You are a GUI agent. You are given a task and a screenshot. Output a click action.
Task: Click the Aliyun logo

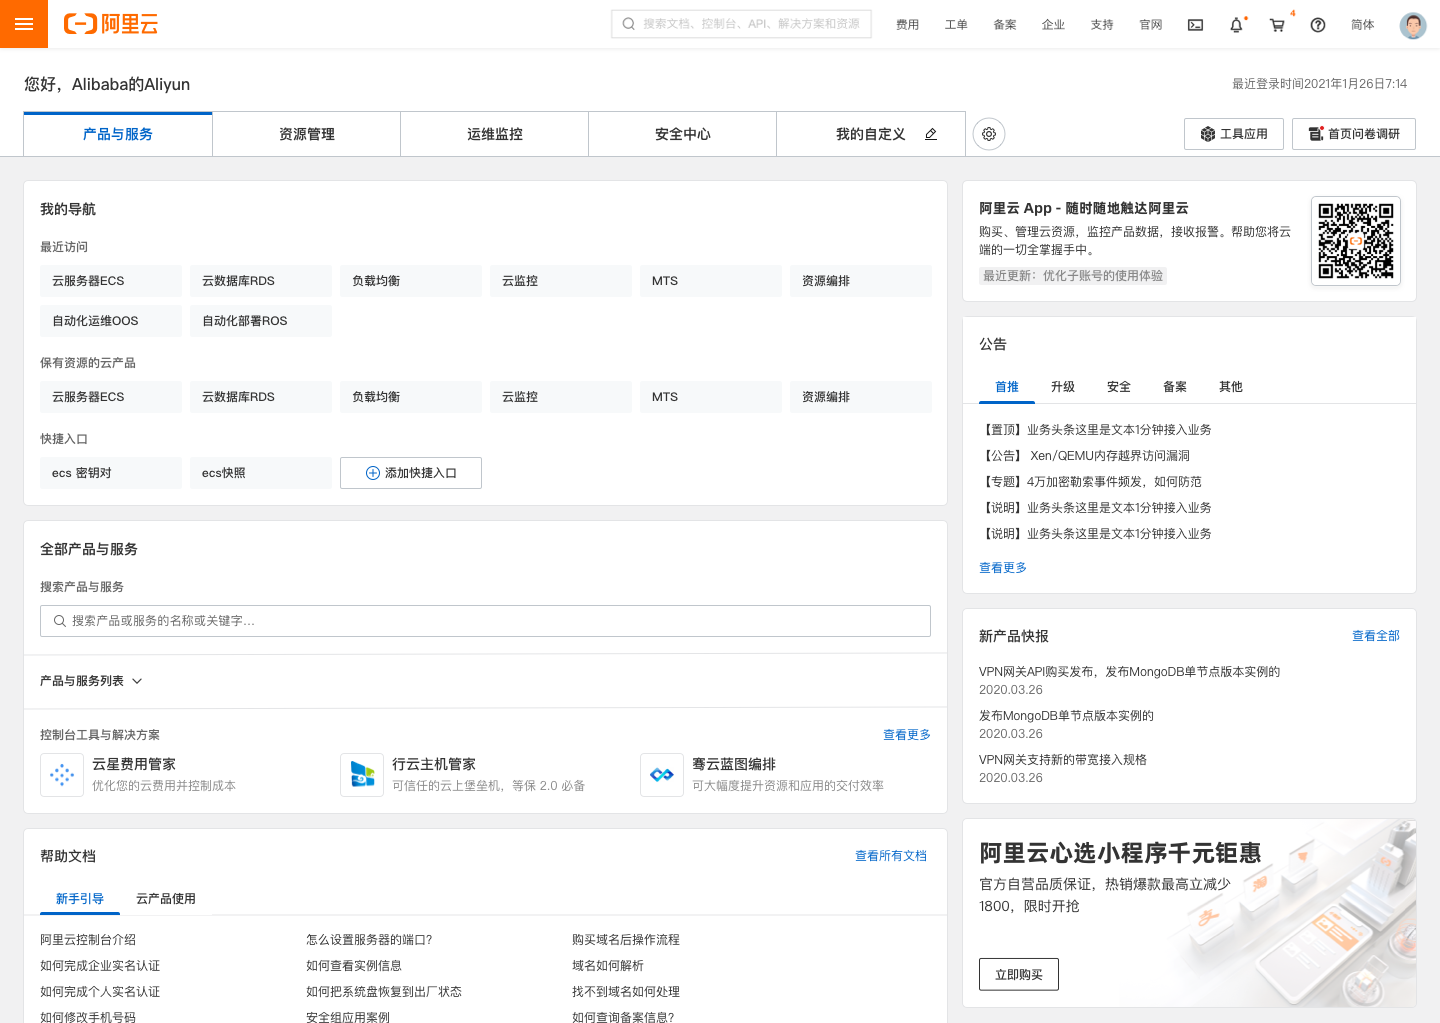(x=111, y=24)
